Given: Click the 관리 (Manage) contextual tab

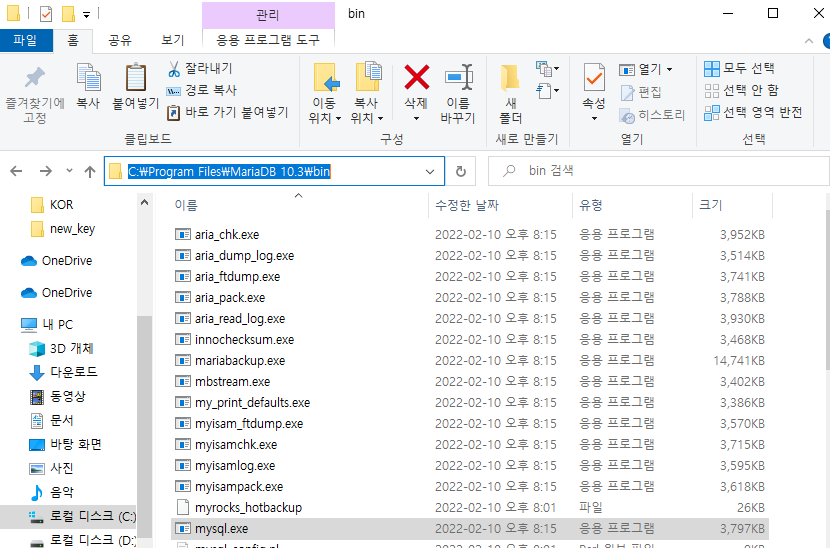Looking at the screenshot, I should (x=268, y=14).
